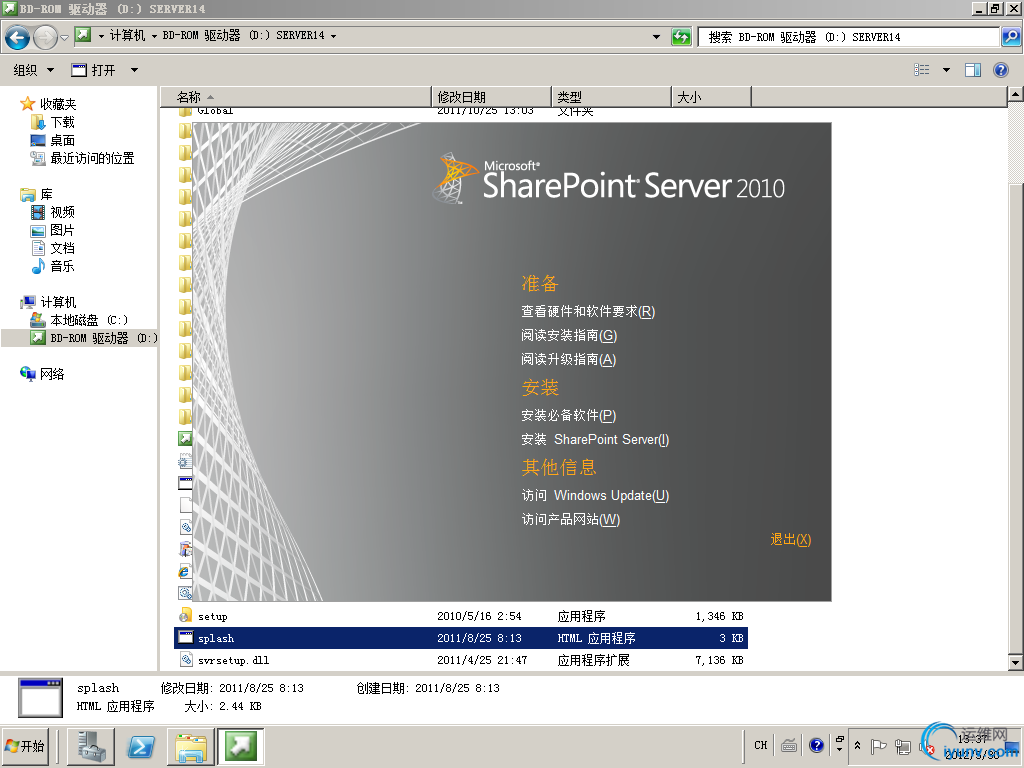Screen dimensions: 1024x768
Task: Sort by 名称 column header
Action: pos(296,97)
